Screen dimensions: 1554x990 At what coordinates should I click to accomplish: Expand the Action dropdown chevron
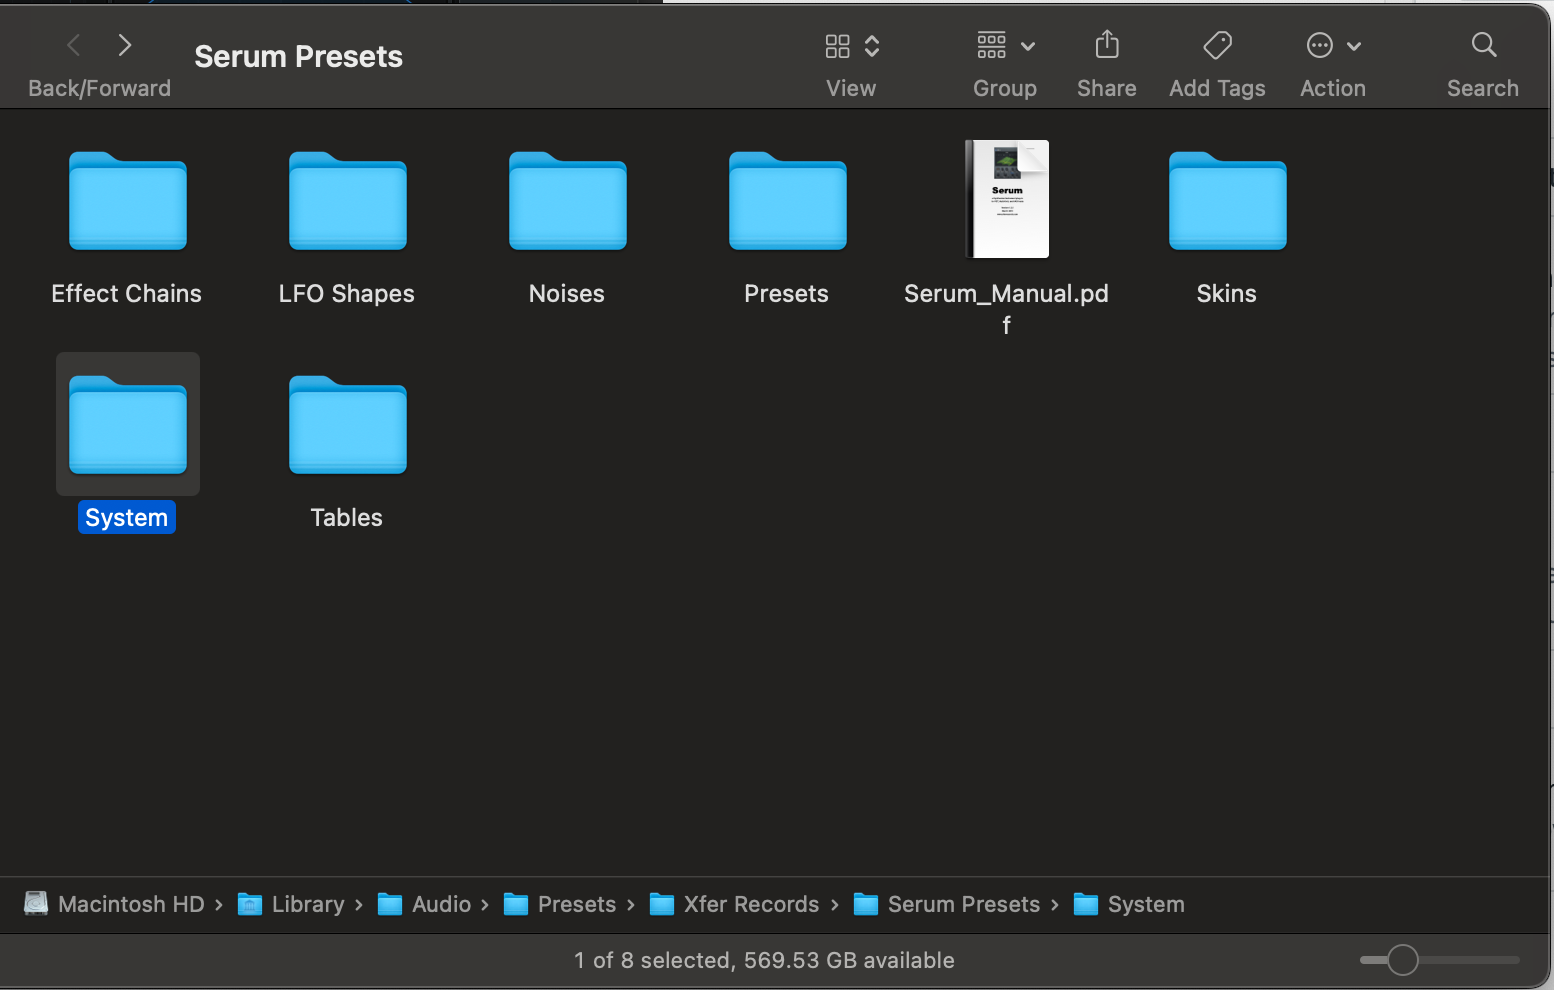[x=1354, y=46]
